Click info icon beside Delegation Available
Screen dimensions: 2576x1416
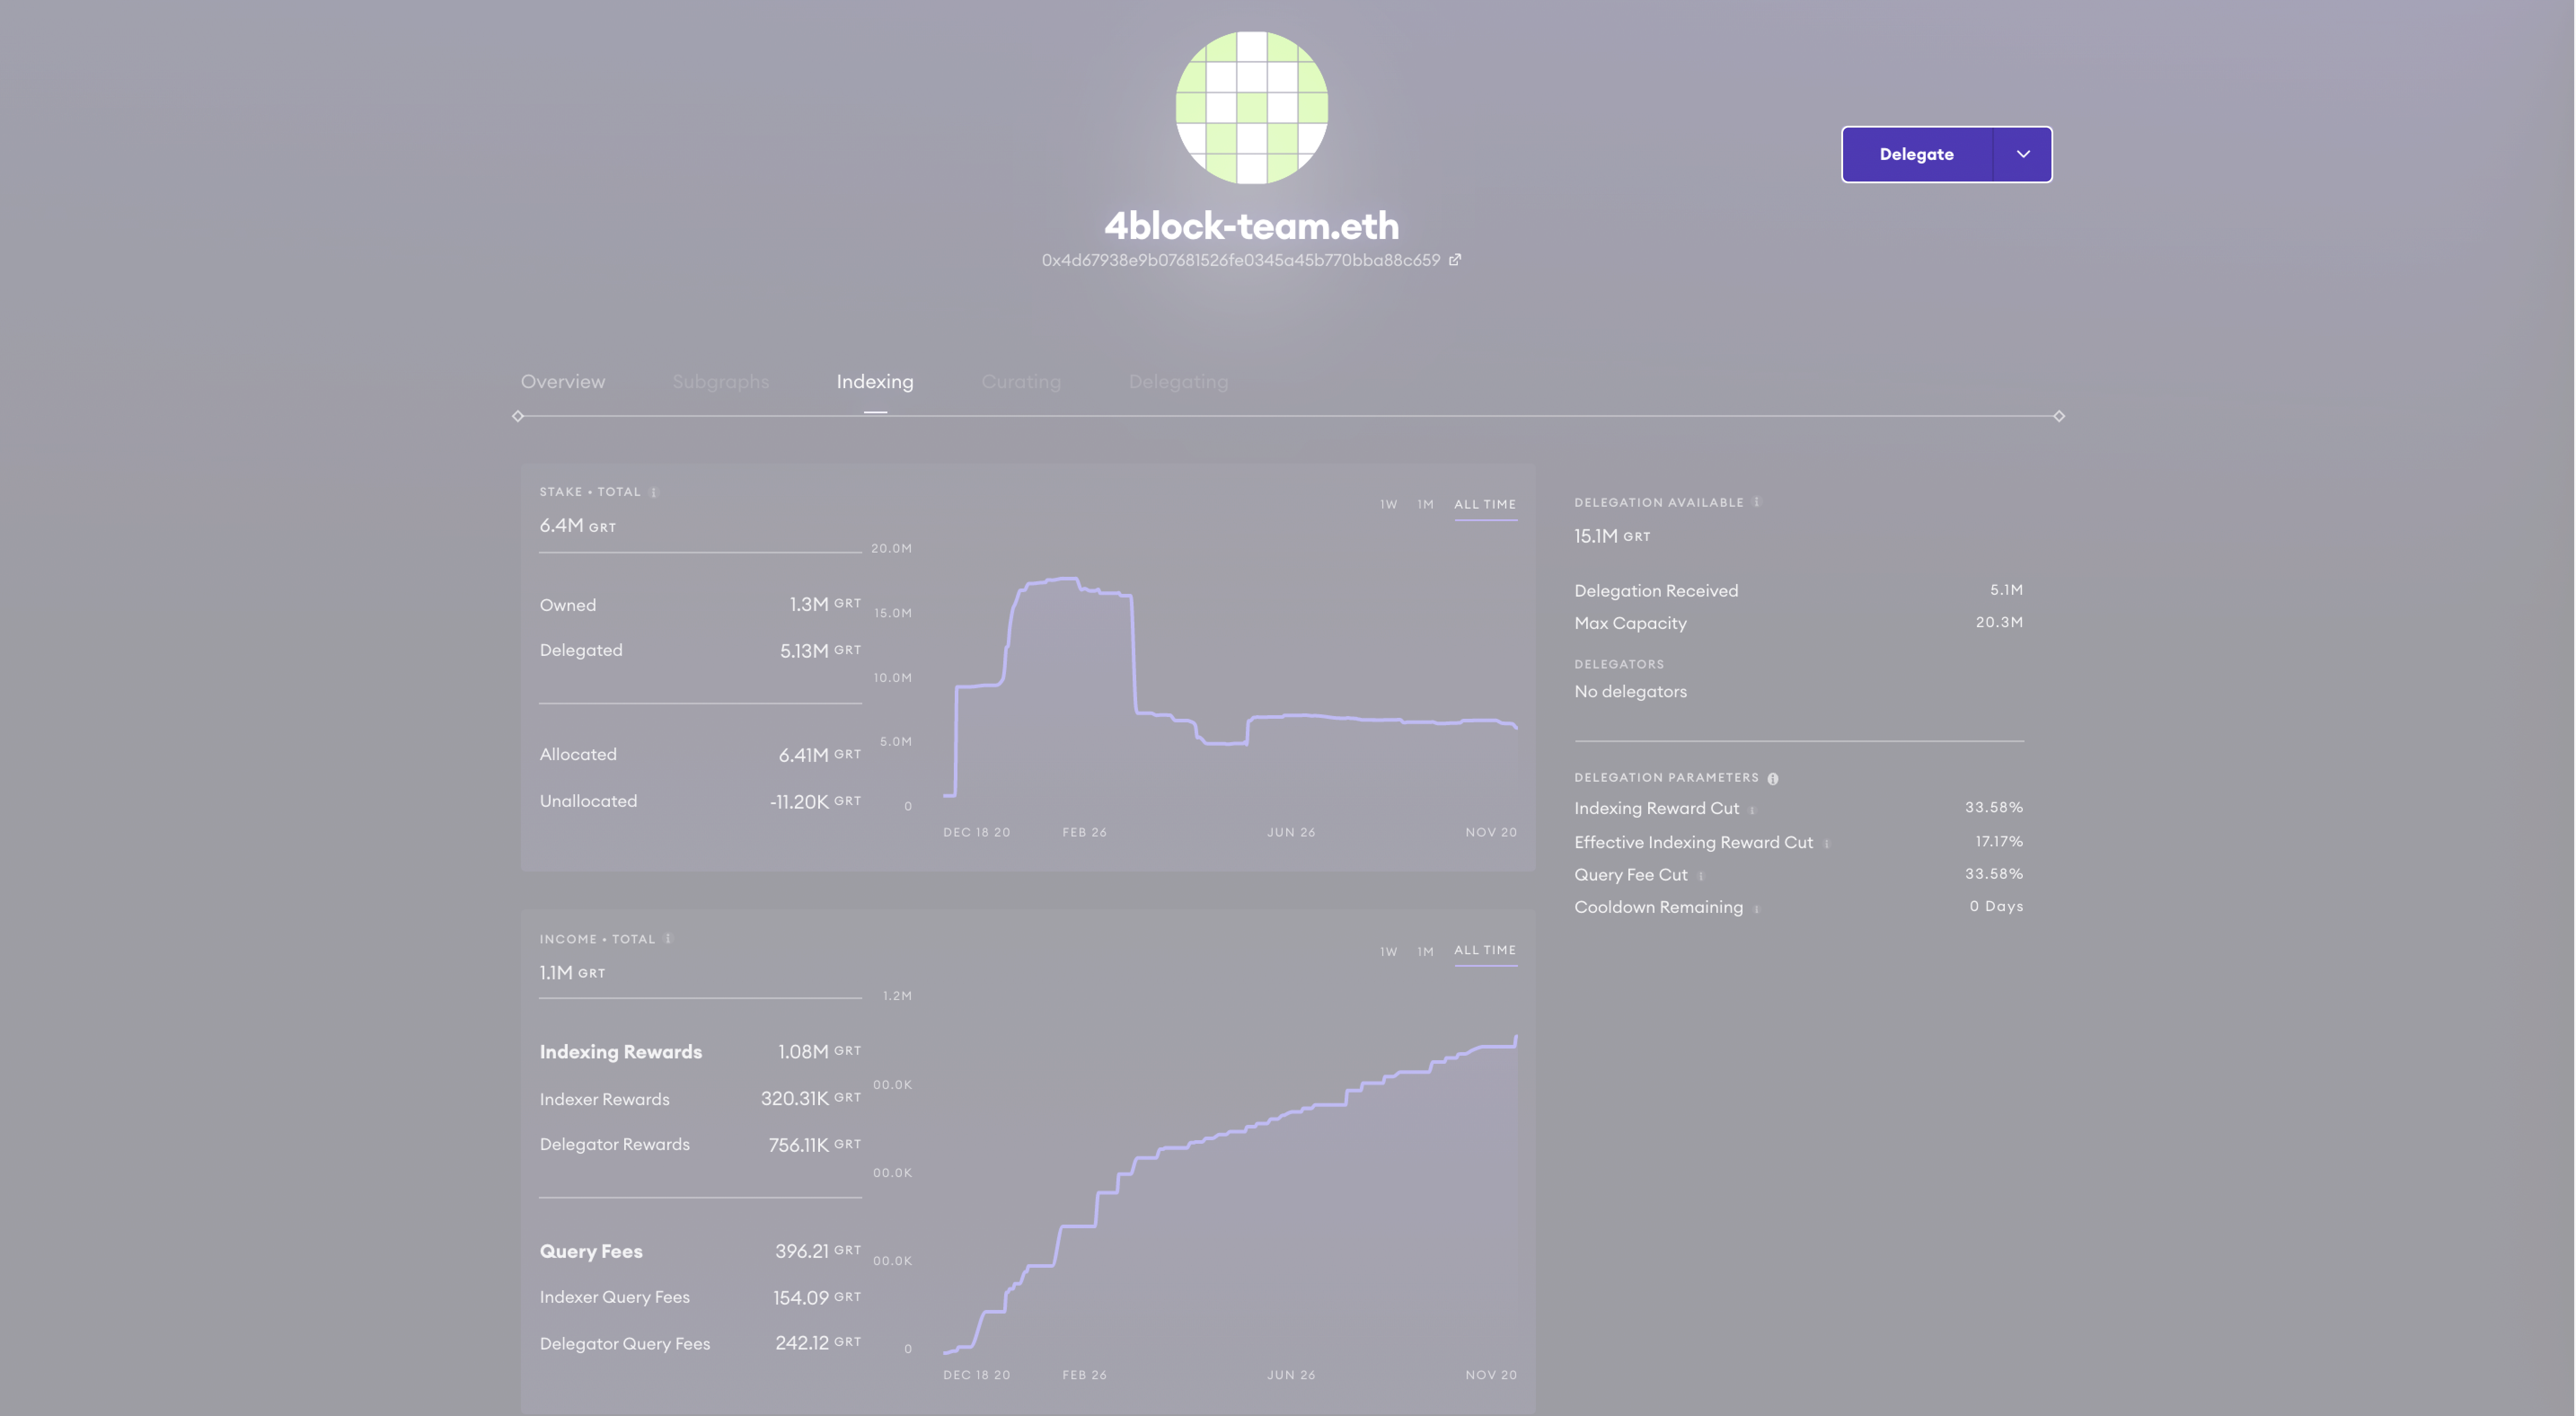point(1757,502)
